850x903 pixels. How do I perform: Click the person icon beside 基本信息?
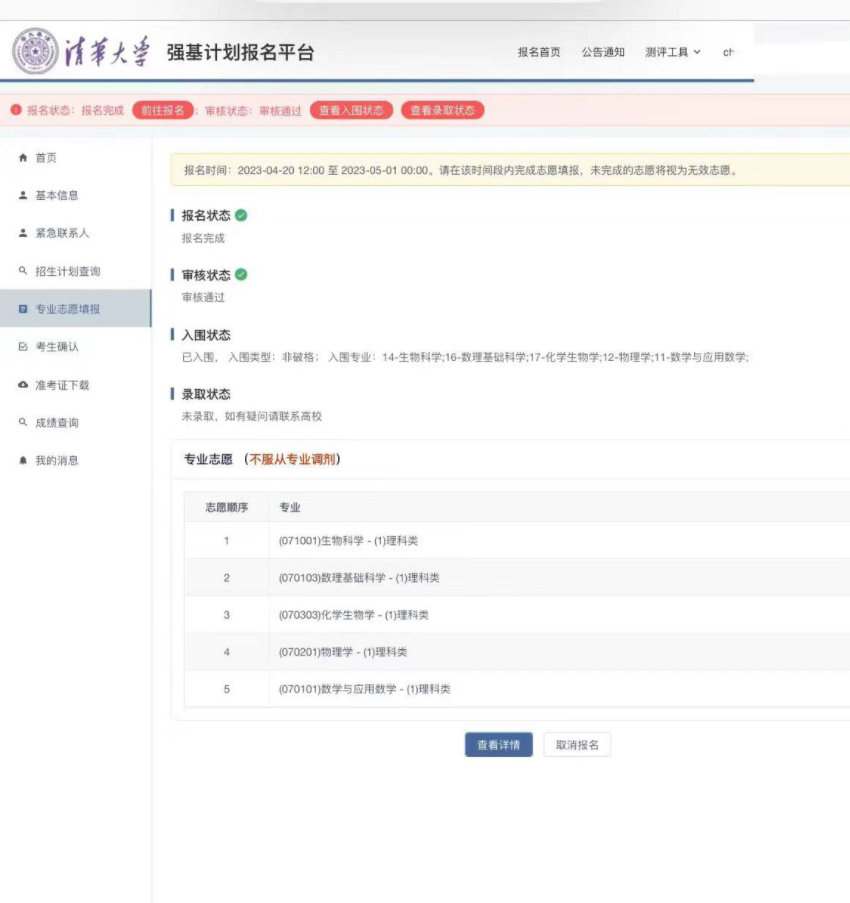point(23,196)
